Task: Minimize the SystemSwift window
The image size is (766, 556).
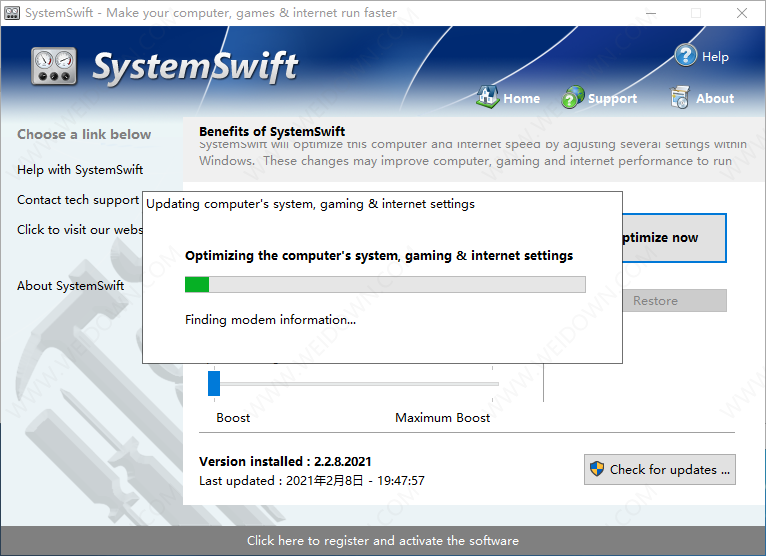Action: point(651,13)
